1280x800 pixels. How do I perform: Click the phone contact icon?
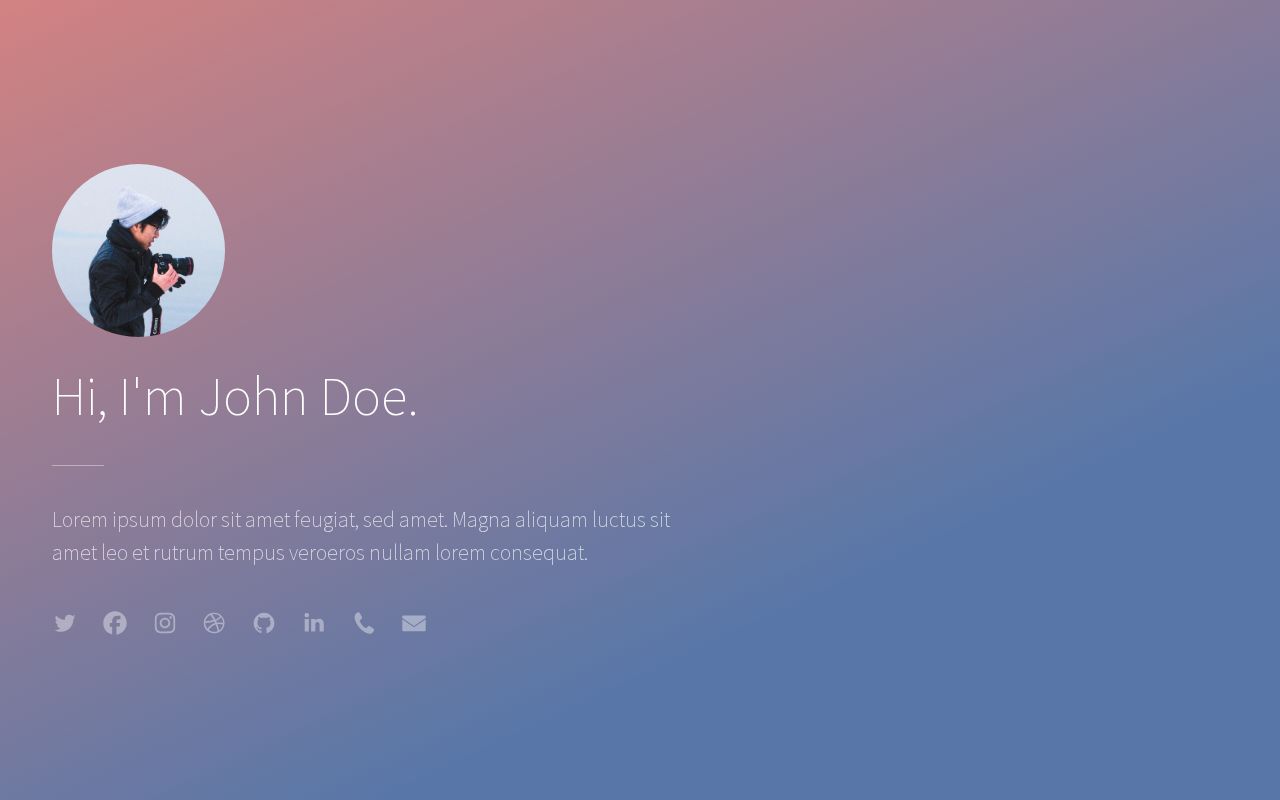[x=364, y=624]
